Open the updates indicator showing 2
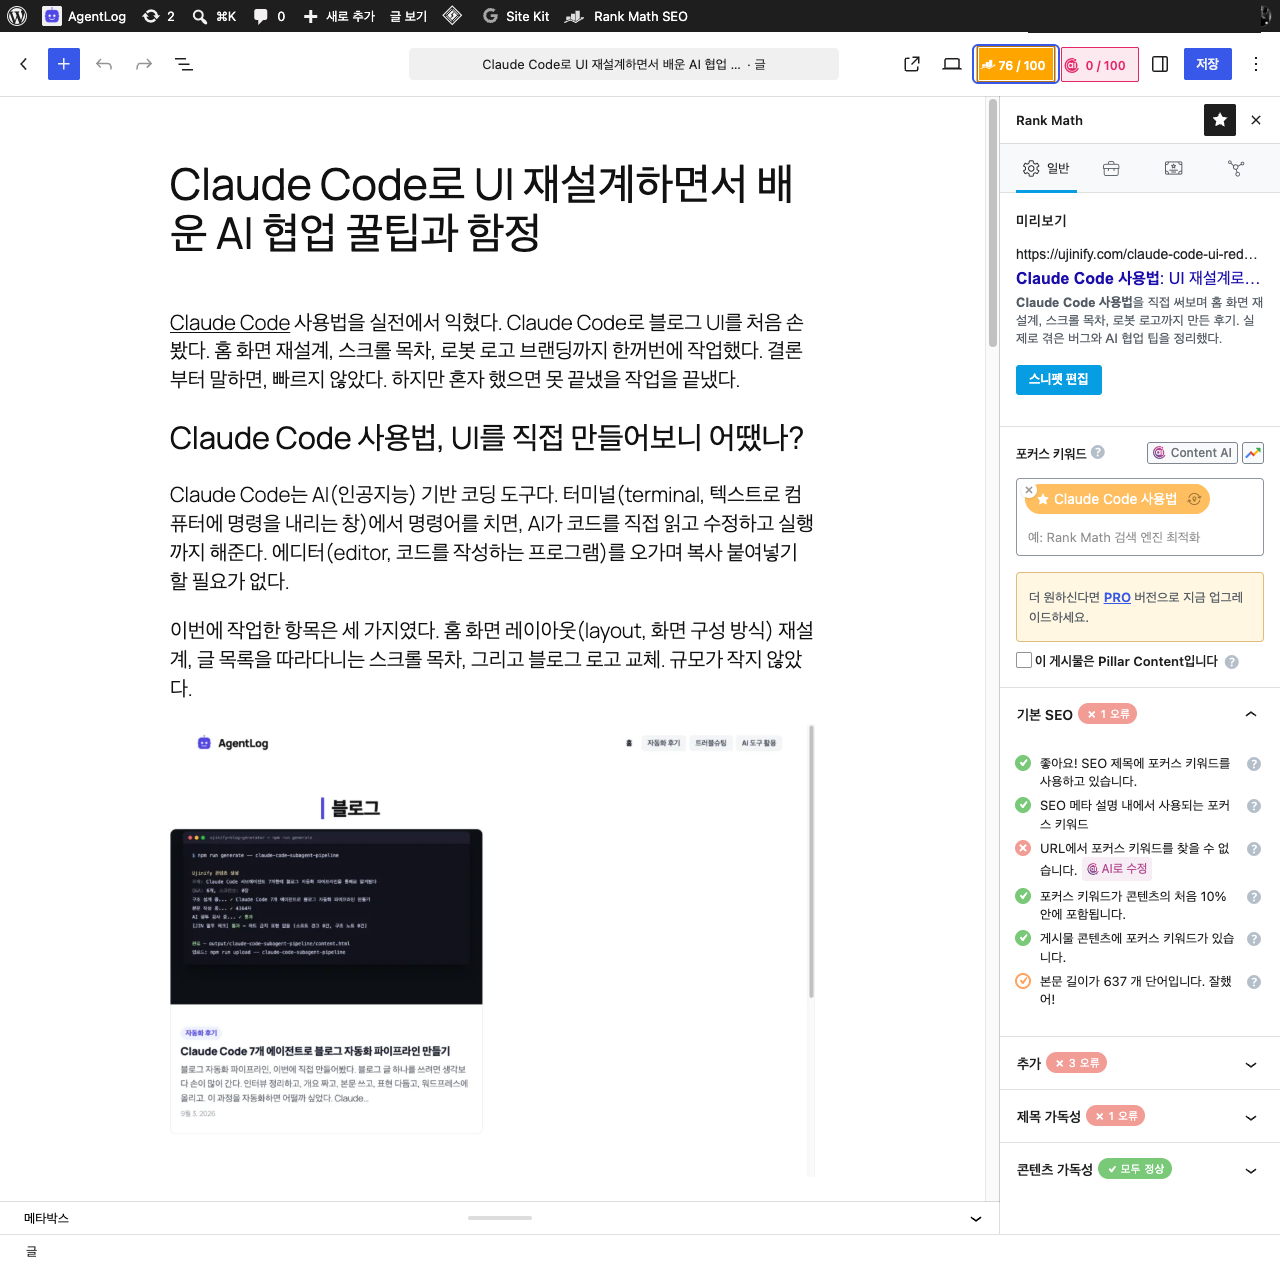This screenshot has width=1280, height=1267. pyautogui.click(x=158, y=16)
